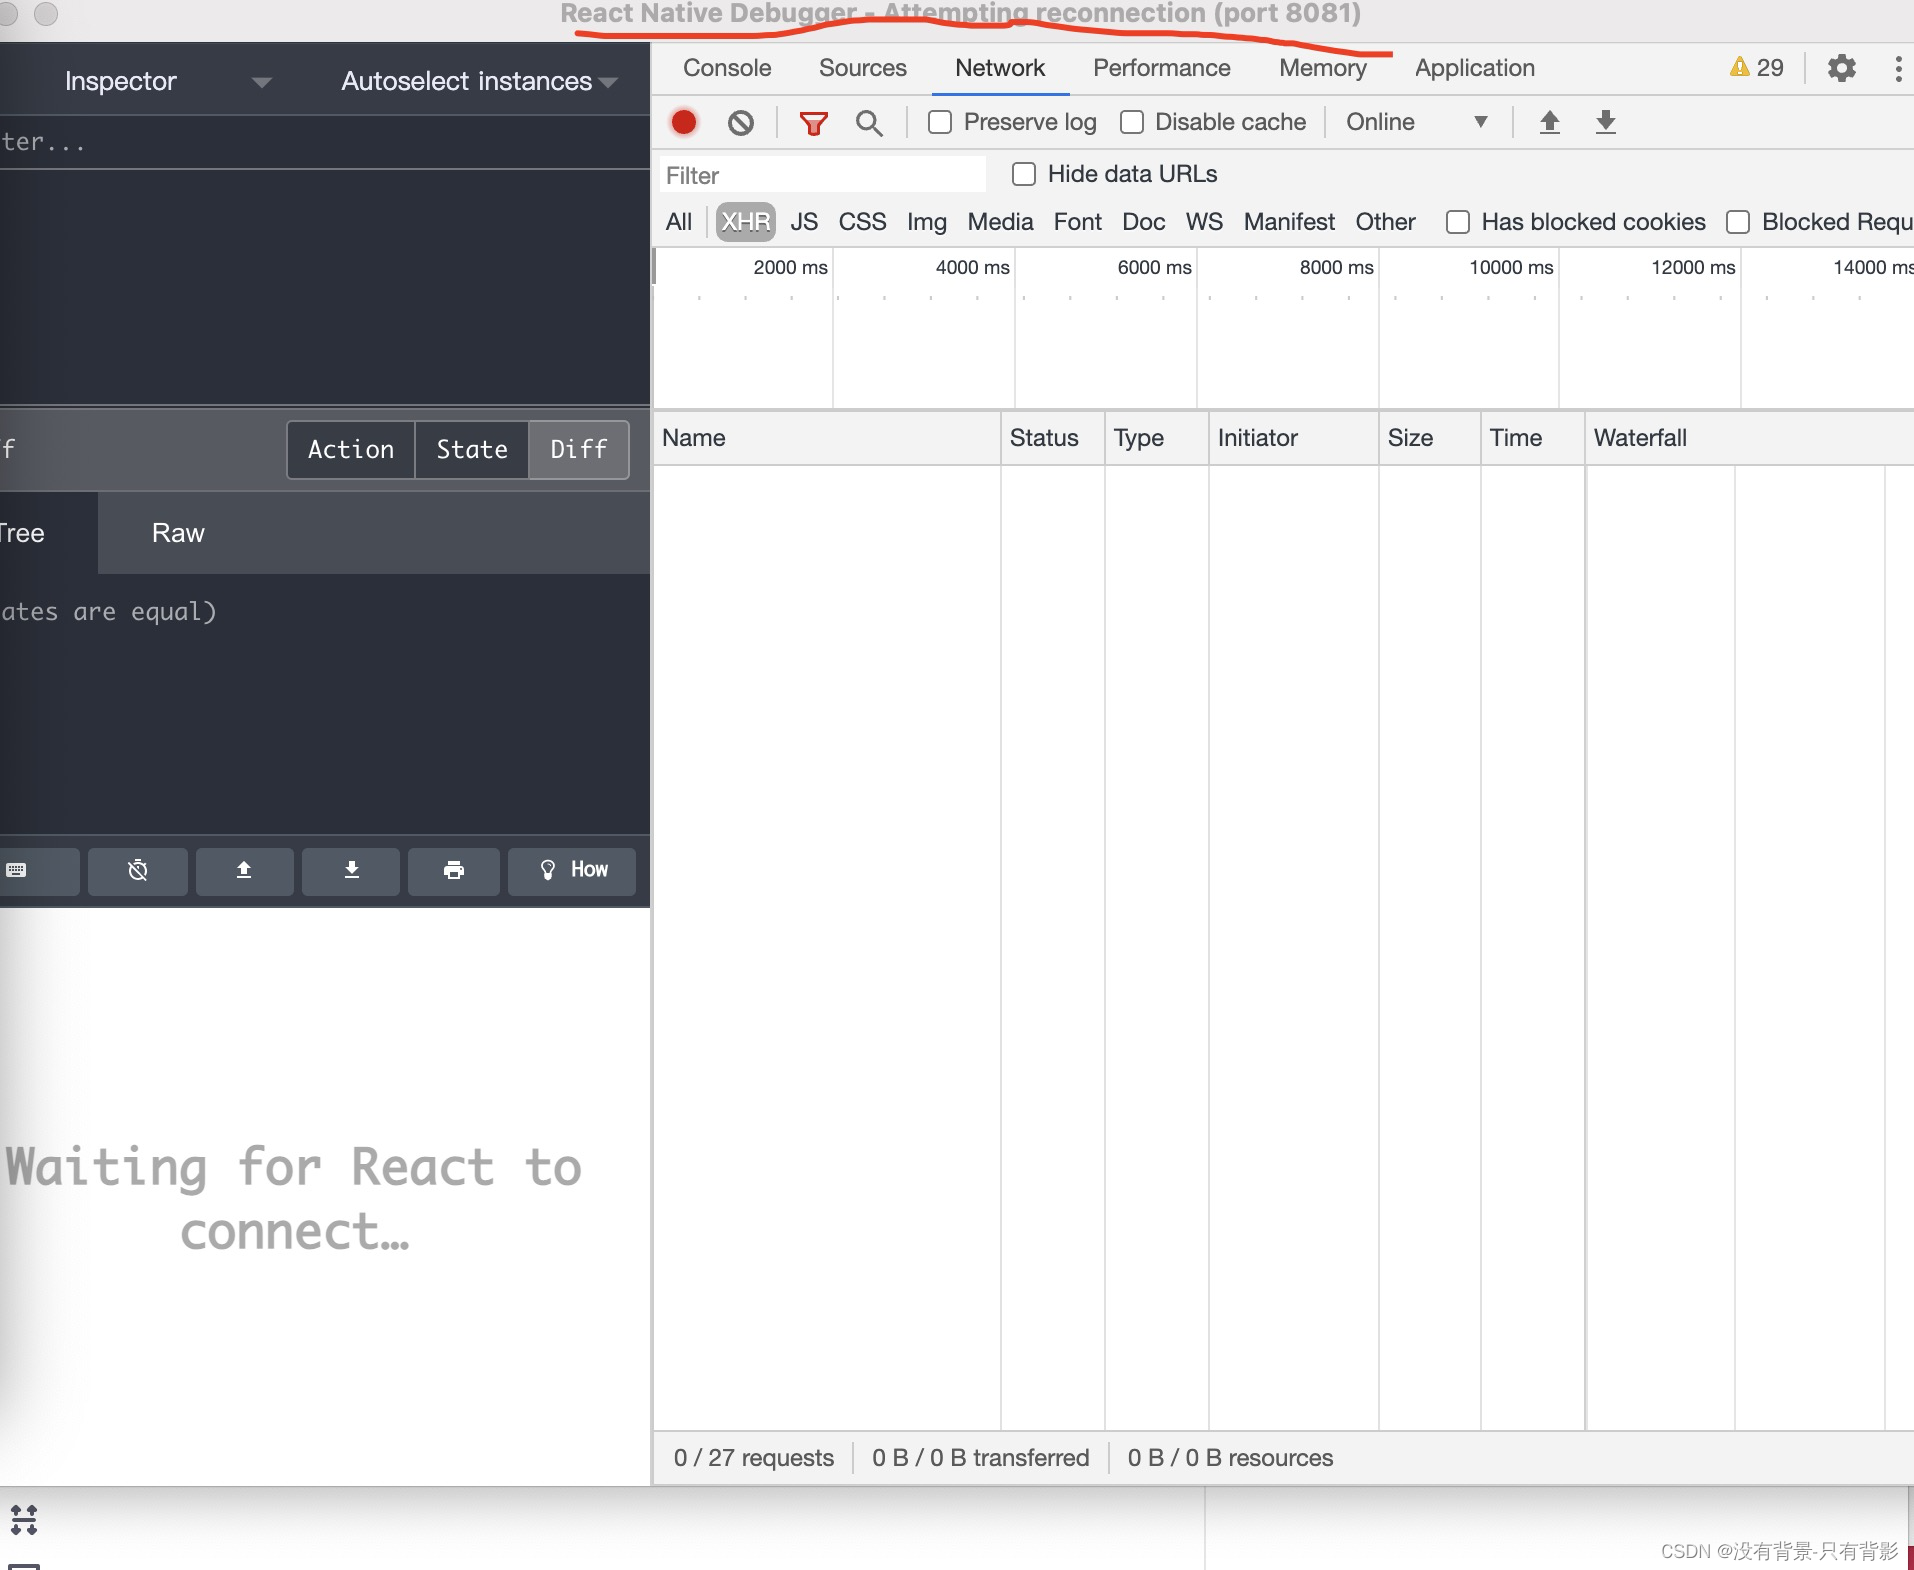Check Blocked Requests checkbox
The height and width of the screenshot is (1570, 1914).
point(1738,222)
